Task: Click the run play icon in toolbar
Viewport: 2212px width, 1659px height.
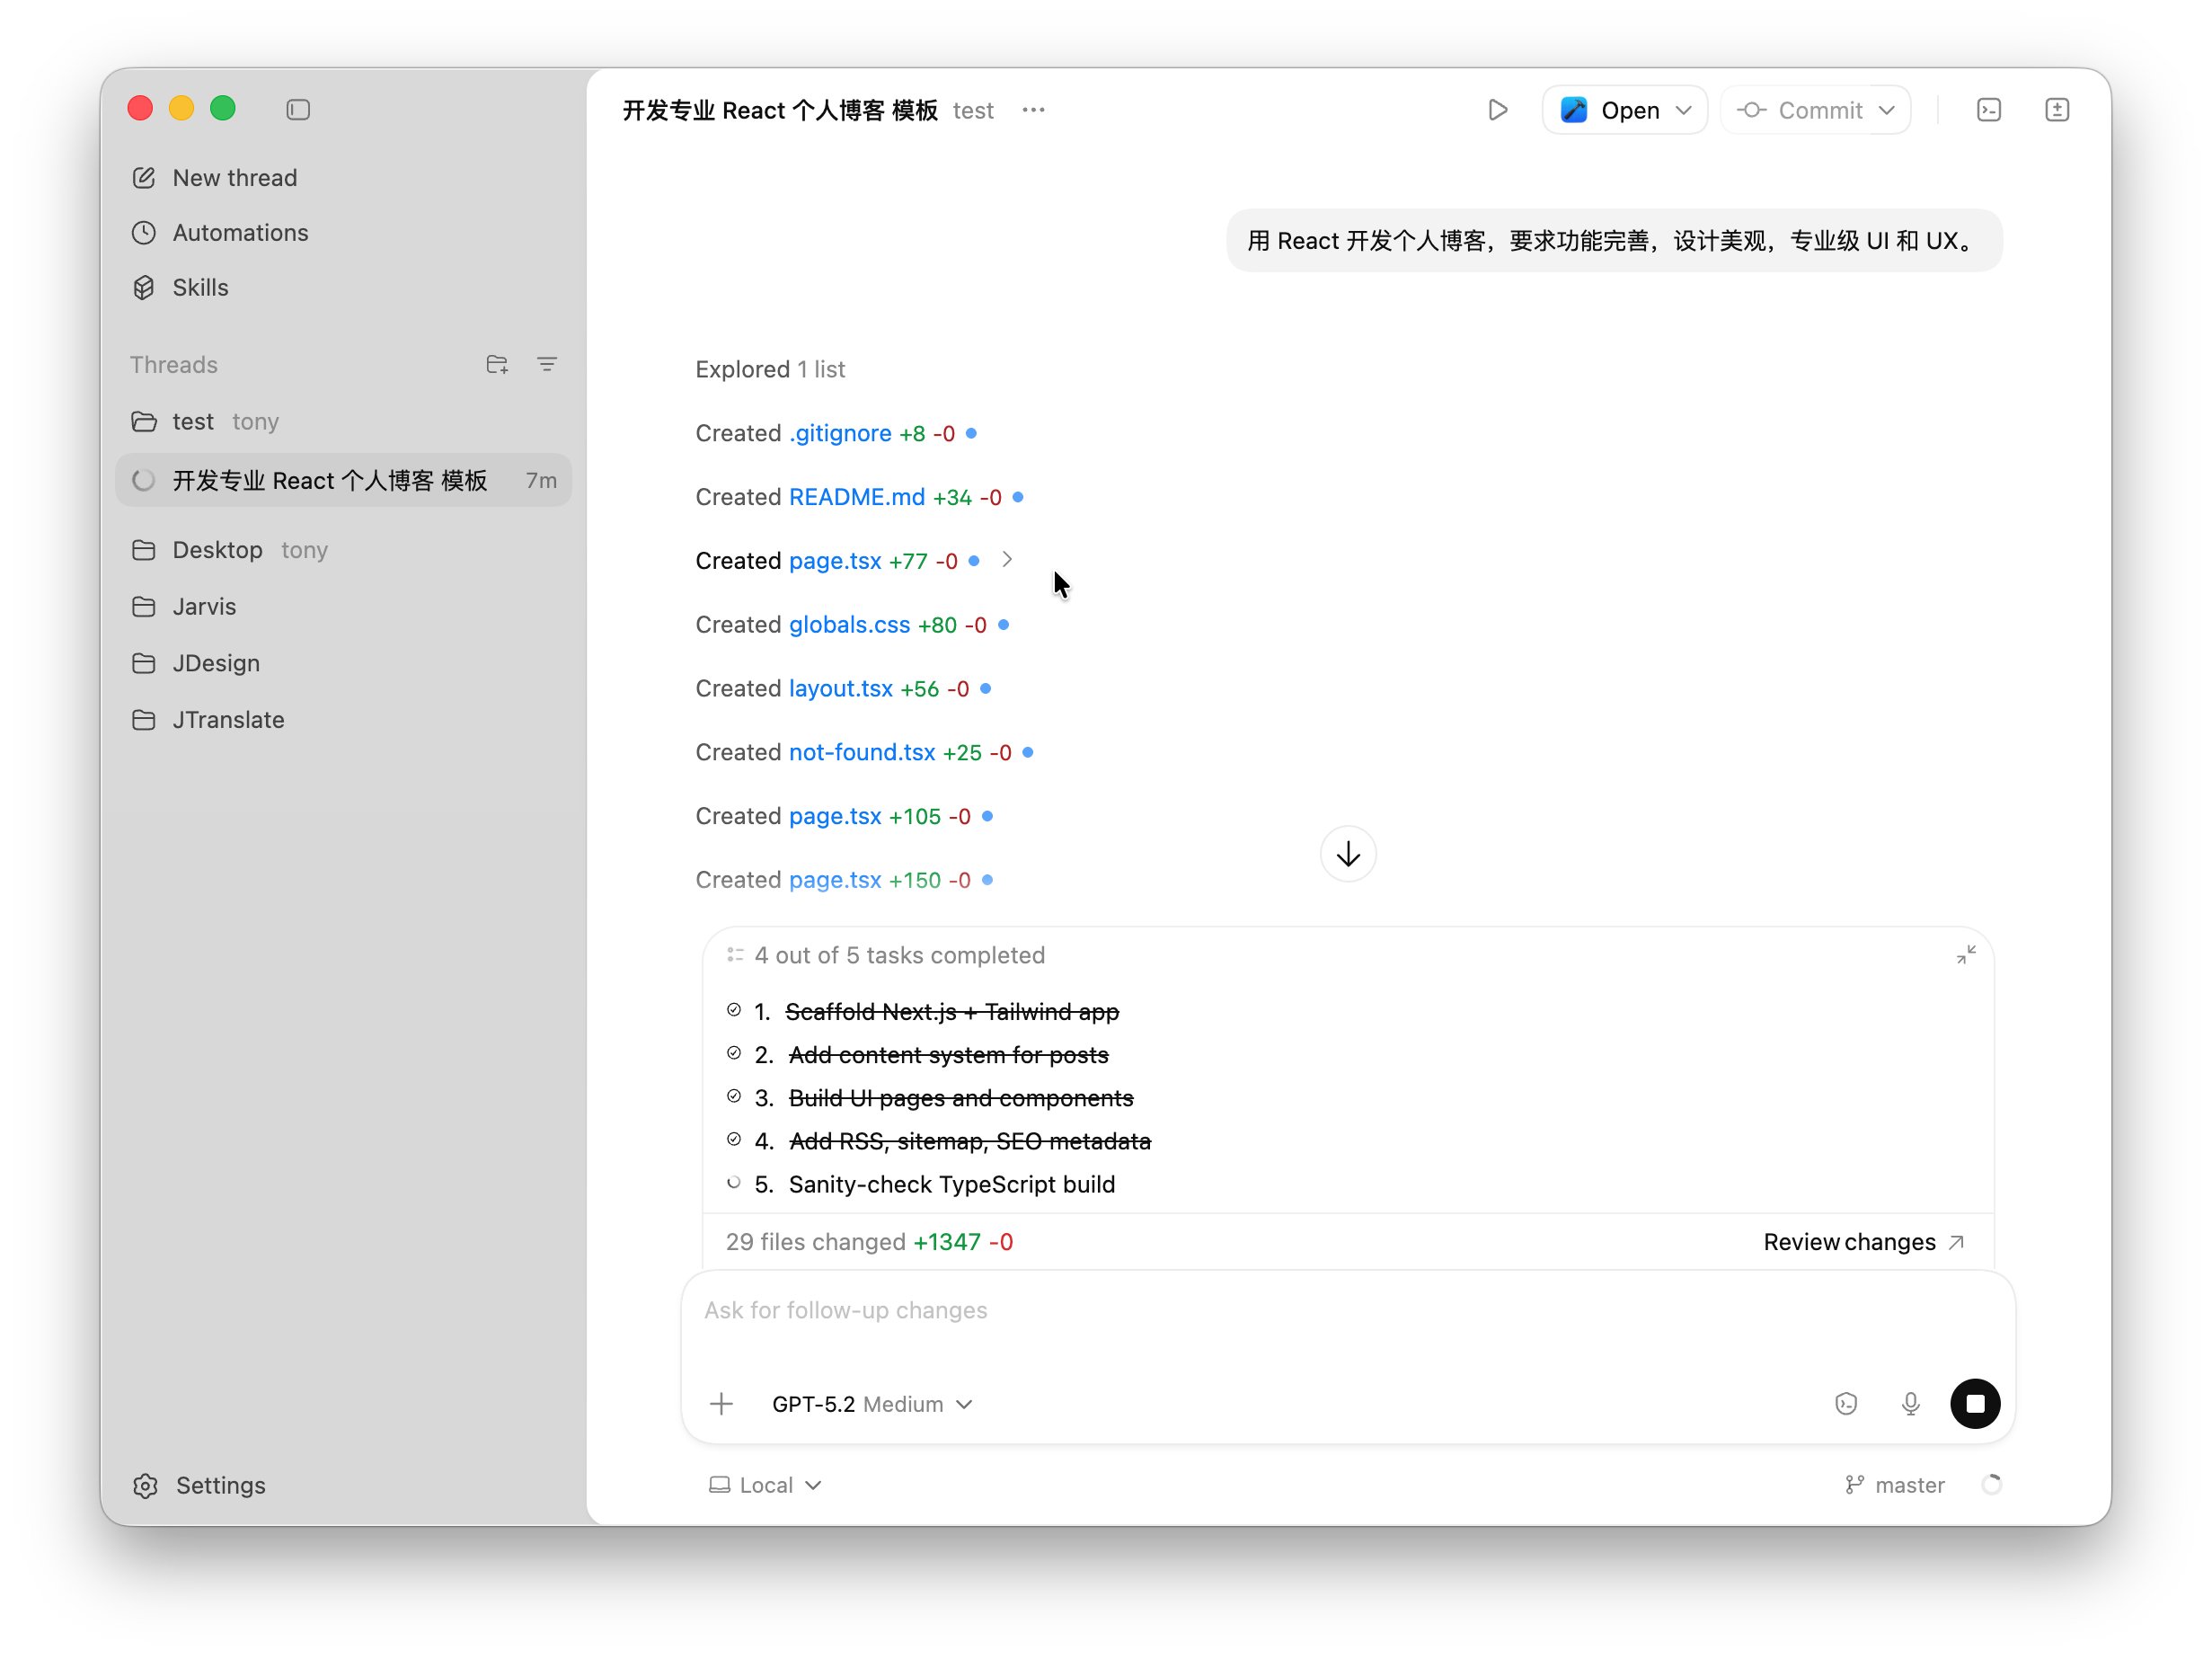Action: 1497,110
